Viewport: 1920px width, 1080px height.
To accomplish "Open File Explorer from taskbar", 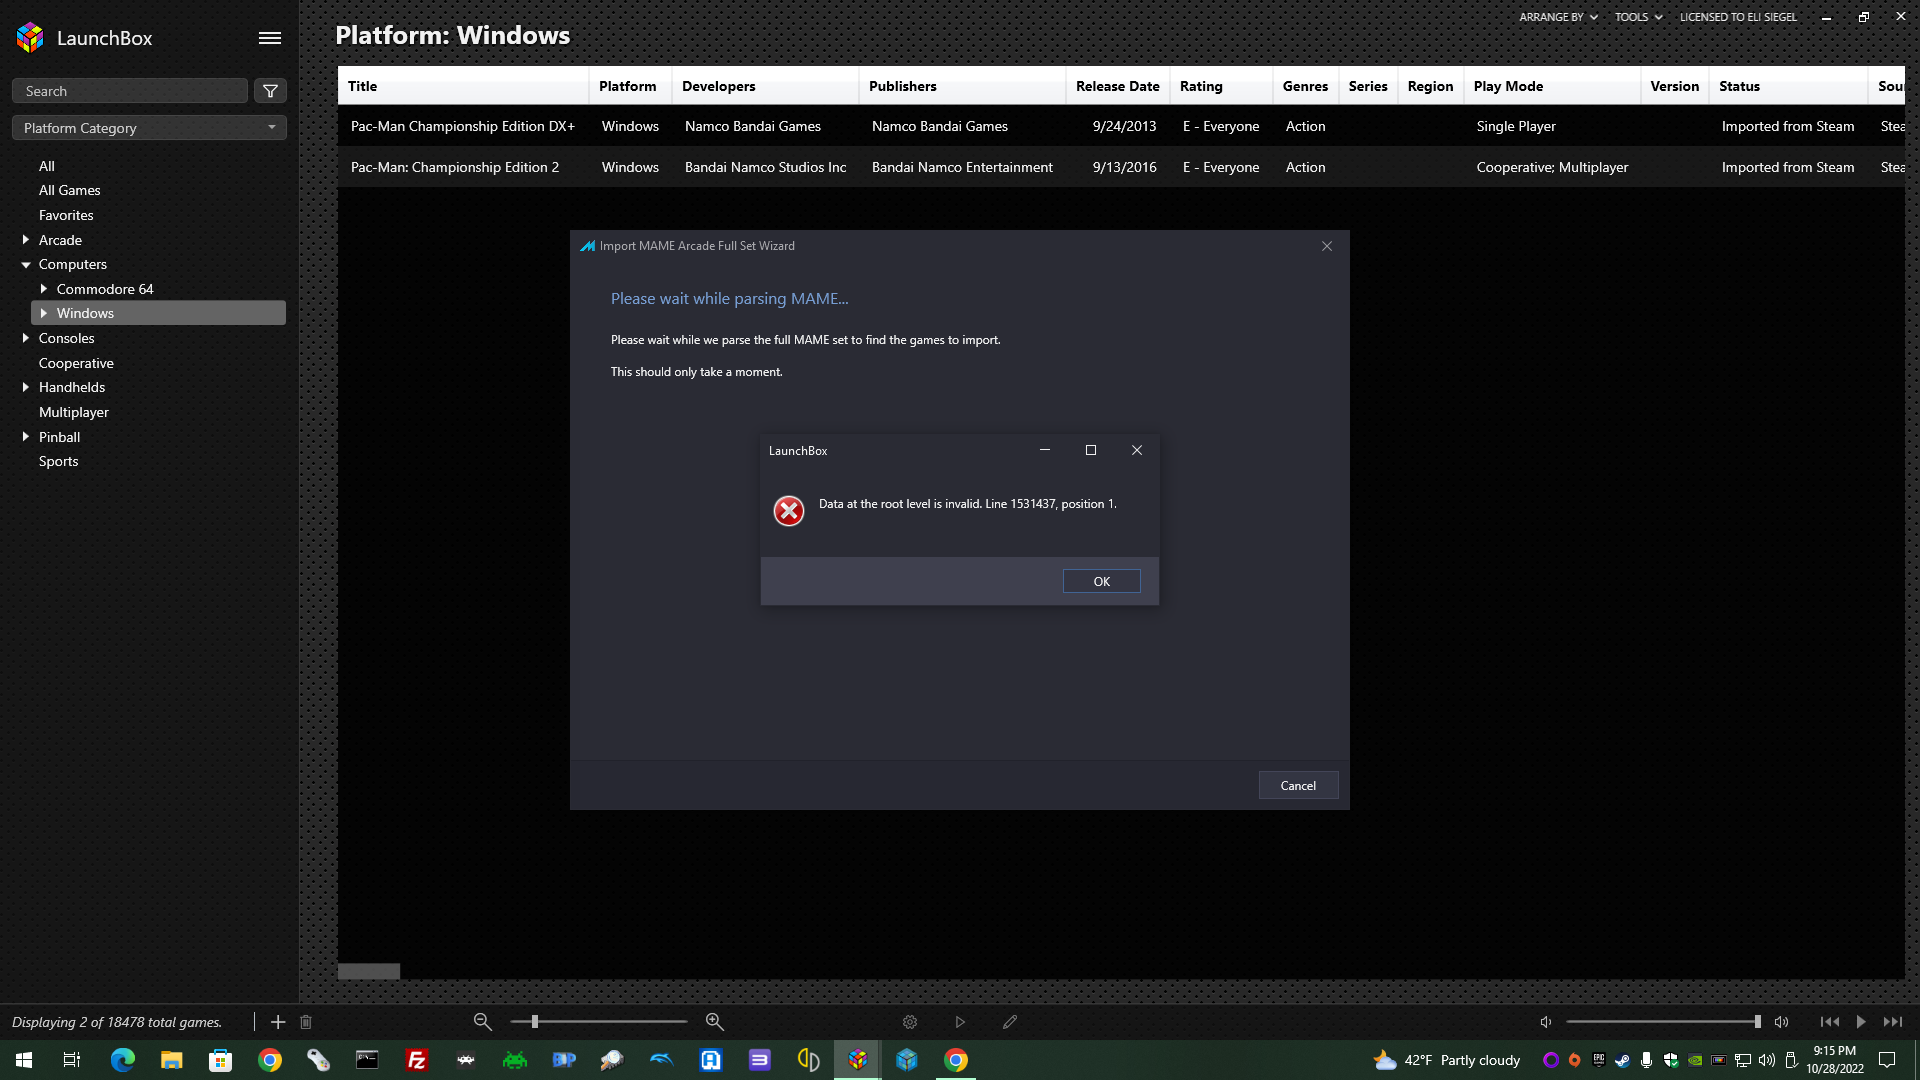I will click(x=172, y=1060).
